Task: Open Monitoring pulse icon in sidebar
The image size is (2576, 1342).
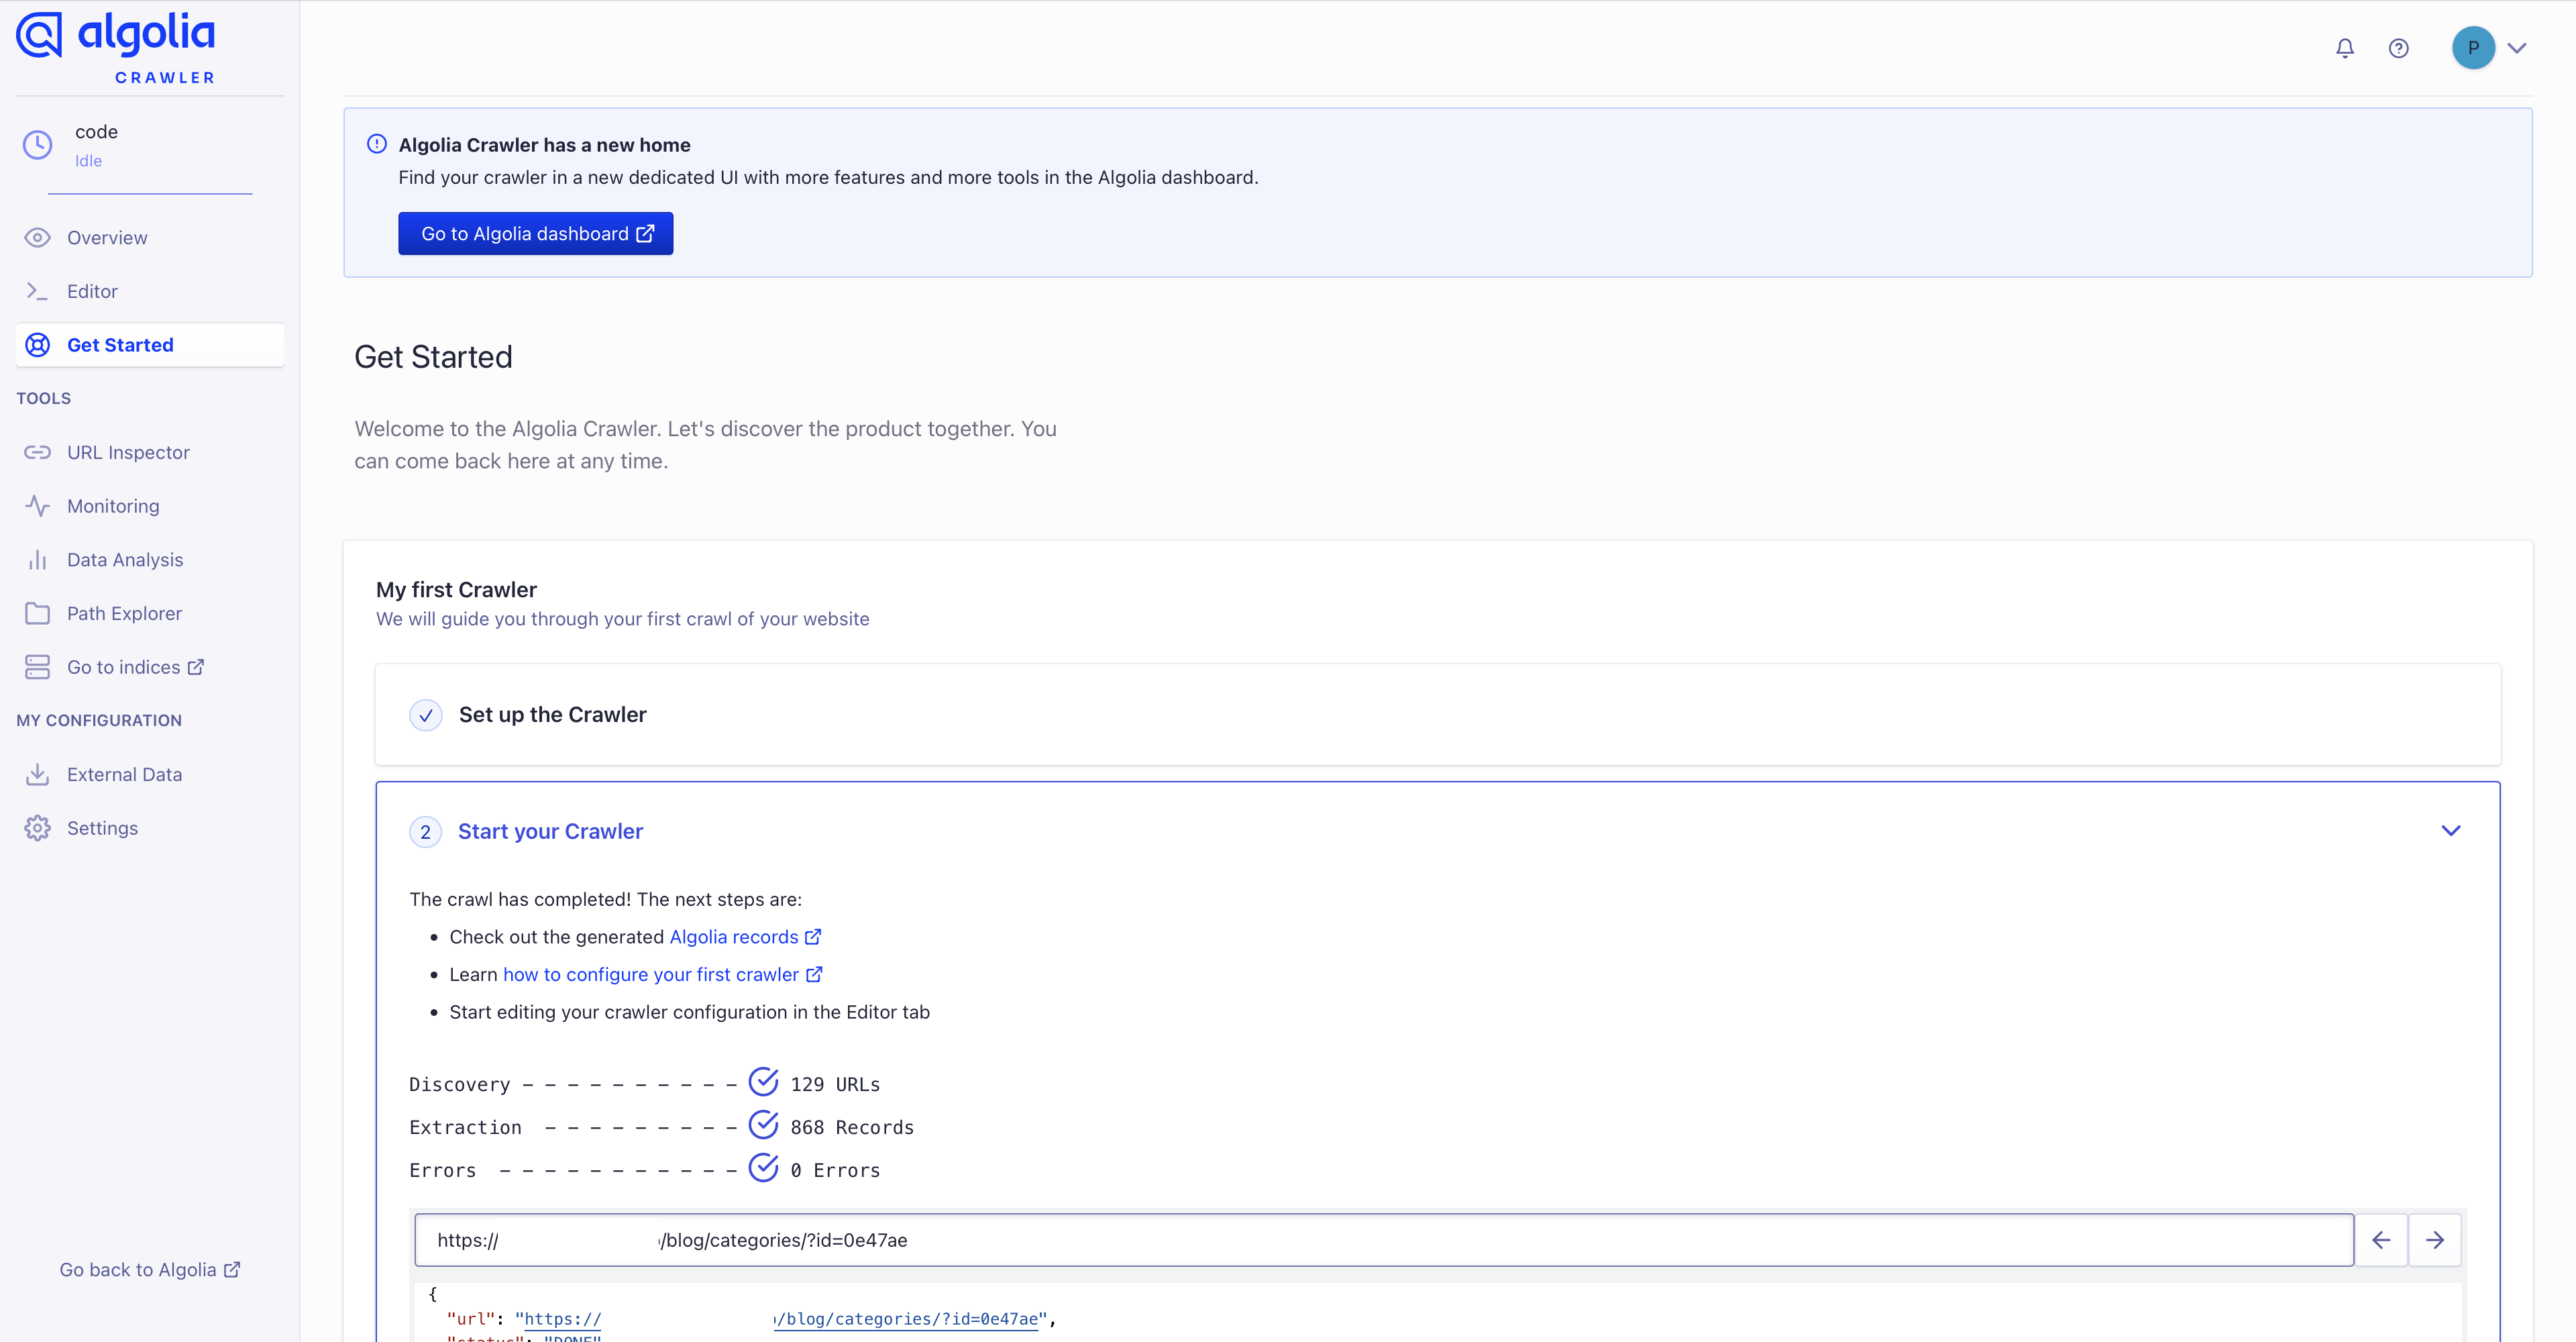Action: (x=37, y=506)
